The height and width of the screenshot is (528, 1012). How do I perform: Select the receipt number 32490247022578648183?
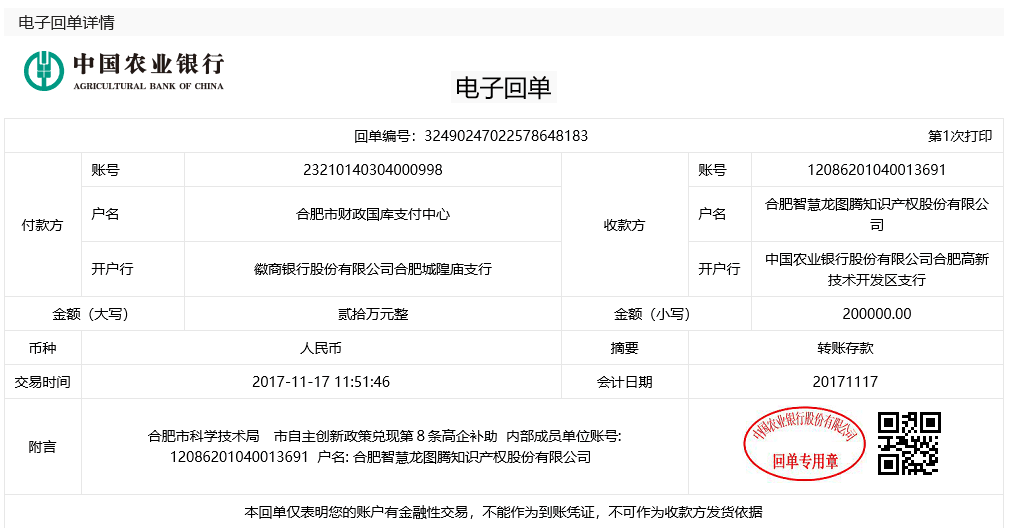pos(506,136)
